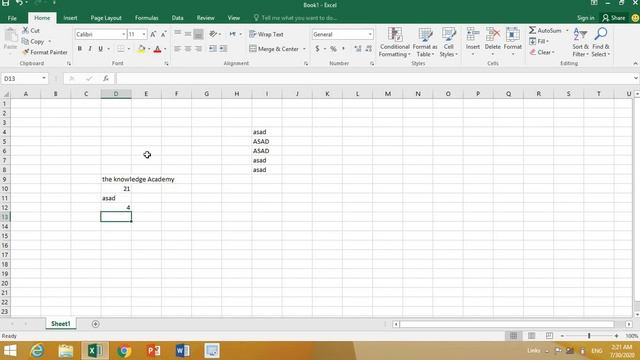This screenshot has height=360, width=640.
Task: Open PowerPoint from the taskbar
Action: tap(153, 351)
